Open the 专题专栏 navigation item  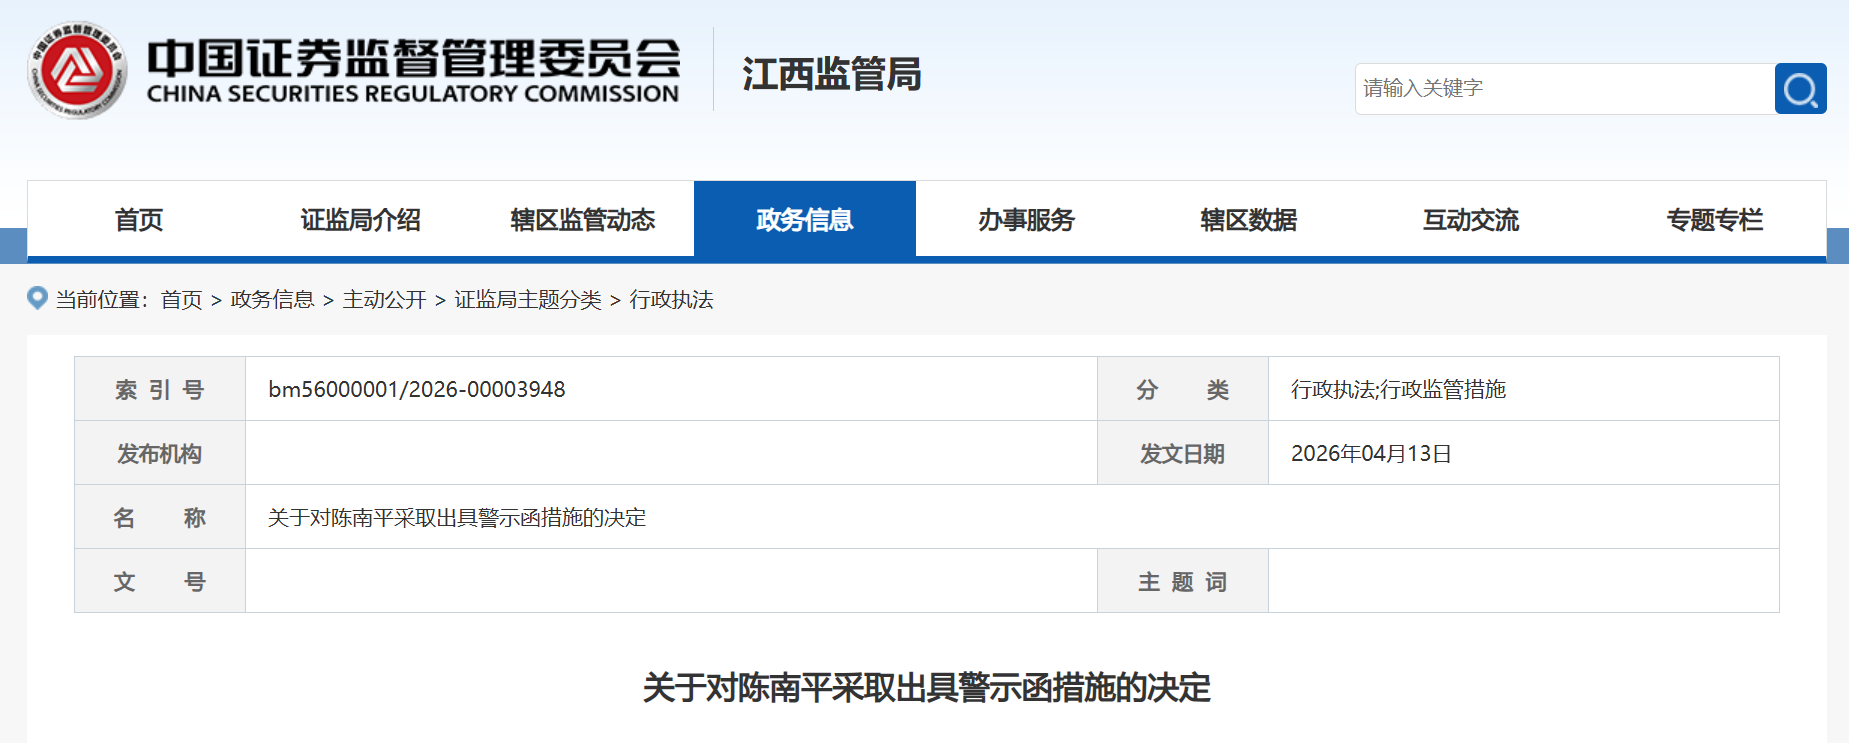pyautogui.click(x=1714, y=220)
